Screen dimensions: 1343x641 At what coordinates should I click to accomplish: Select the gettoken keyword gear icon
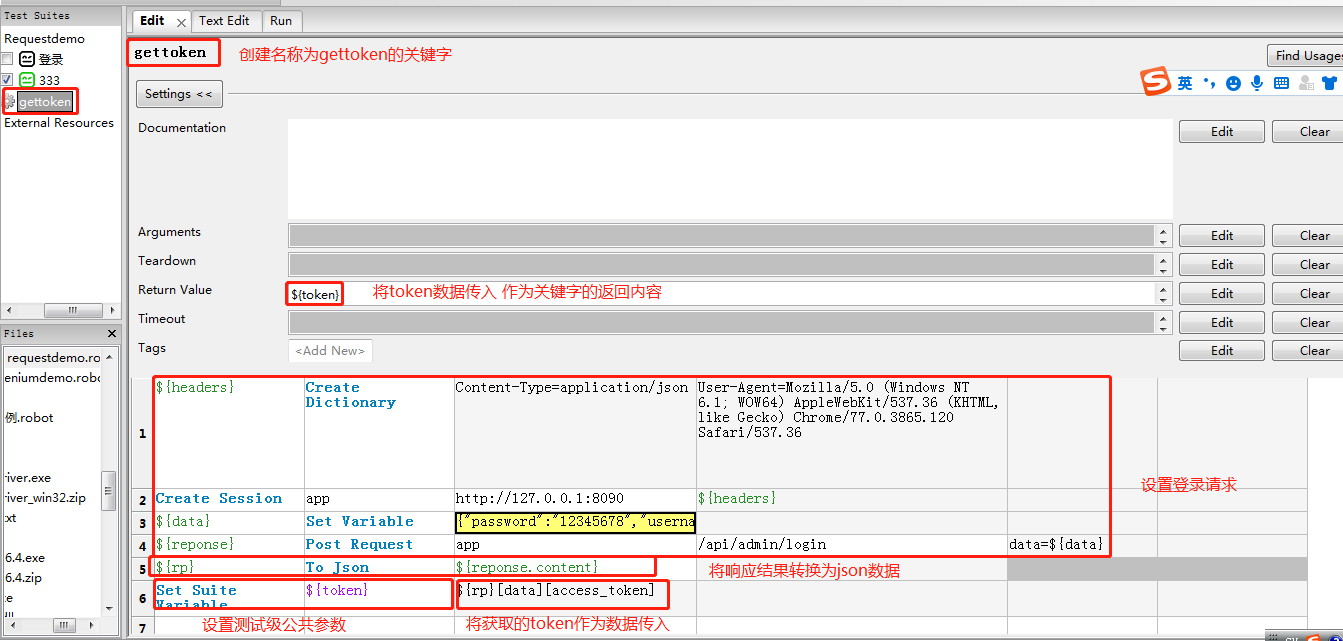click(9, 101)
